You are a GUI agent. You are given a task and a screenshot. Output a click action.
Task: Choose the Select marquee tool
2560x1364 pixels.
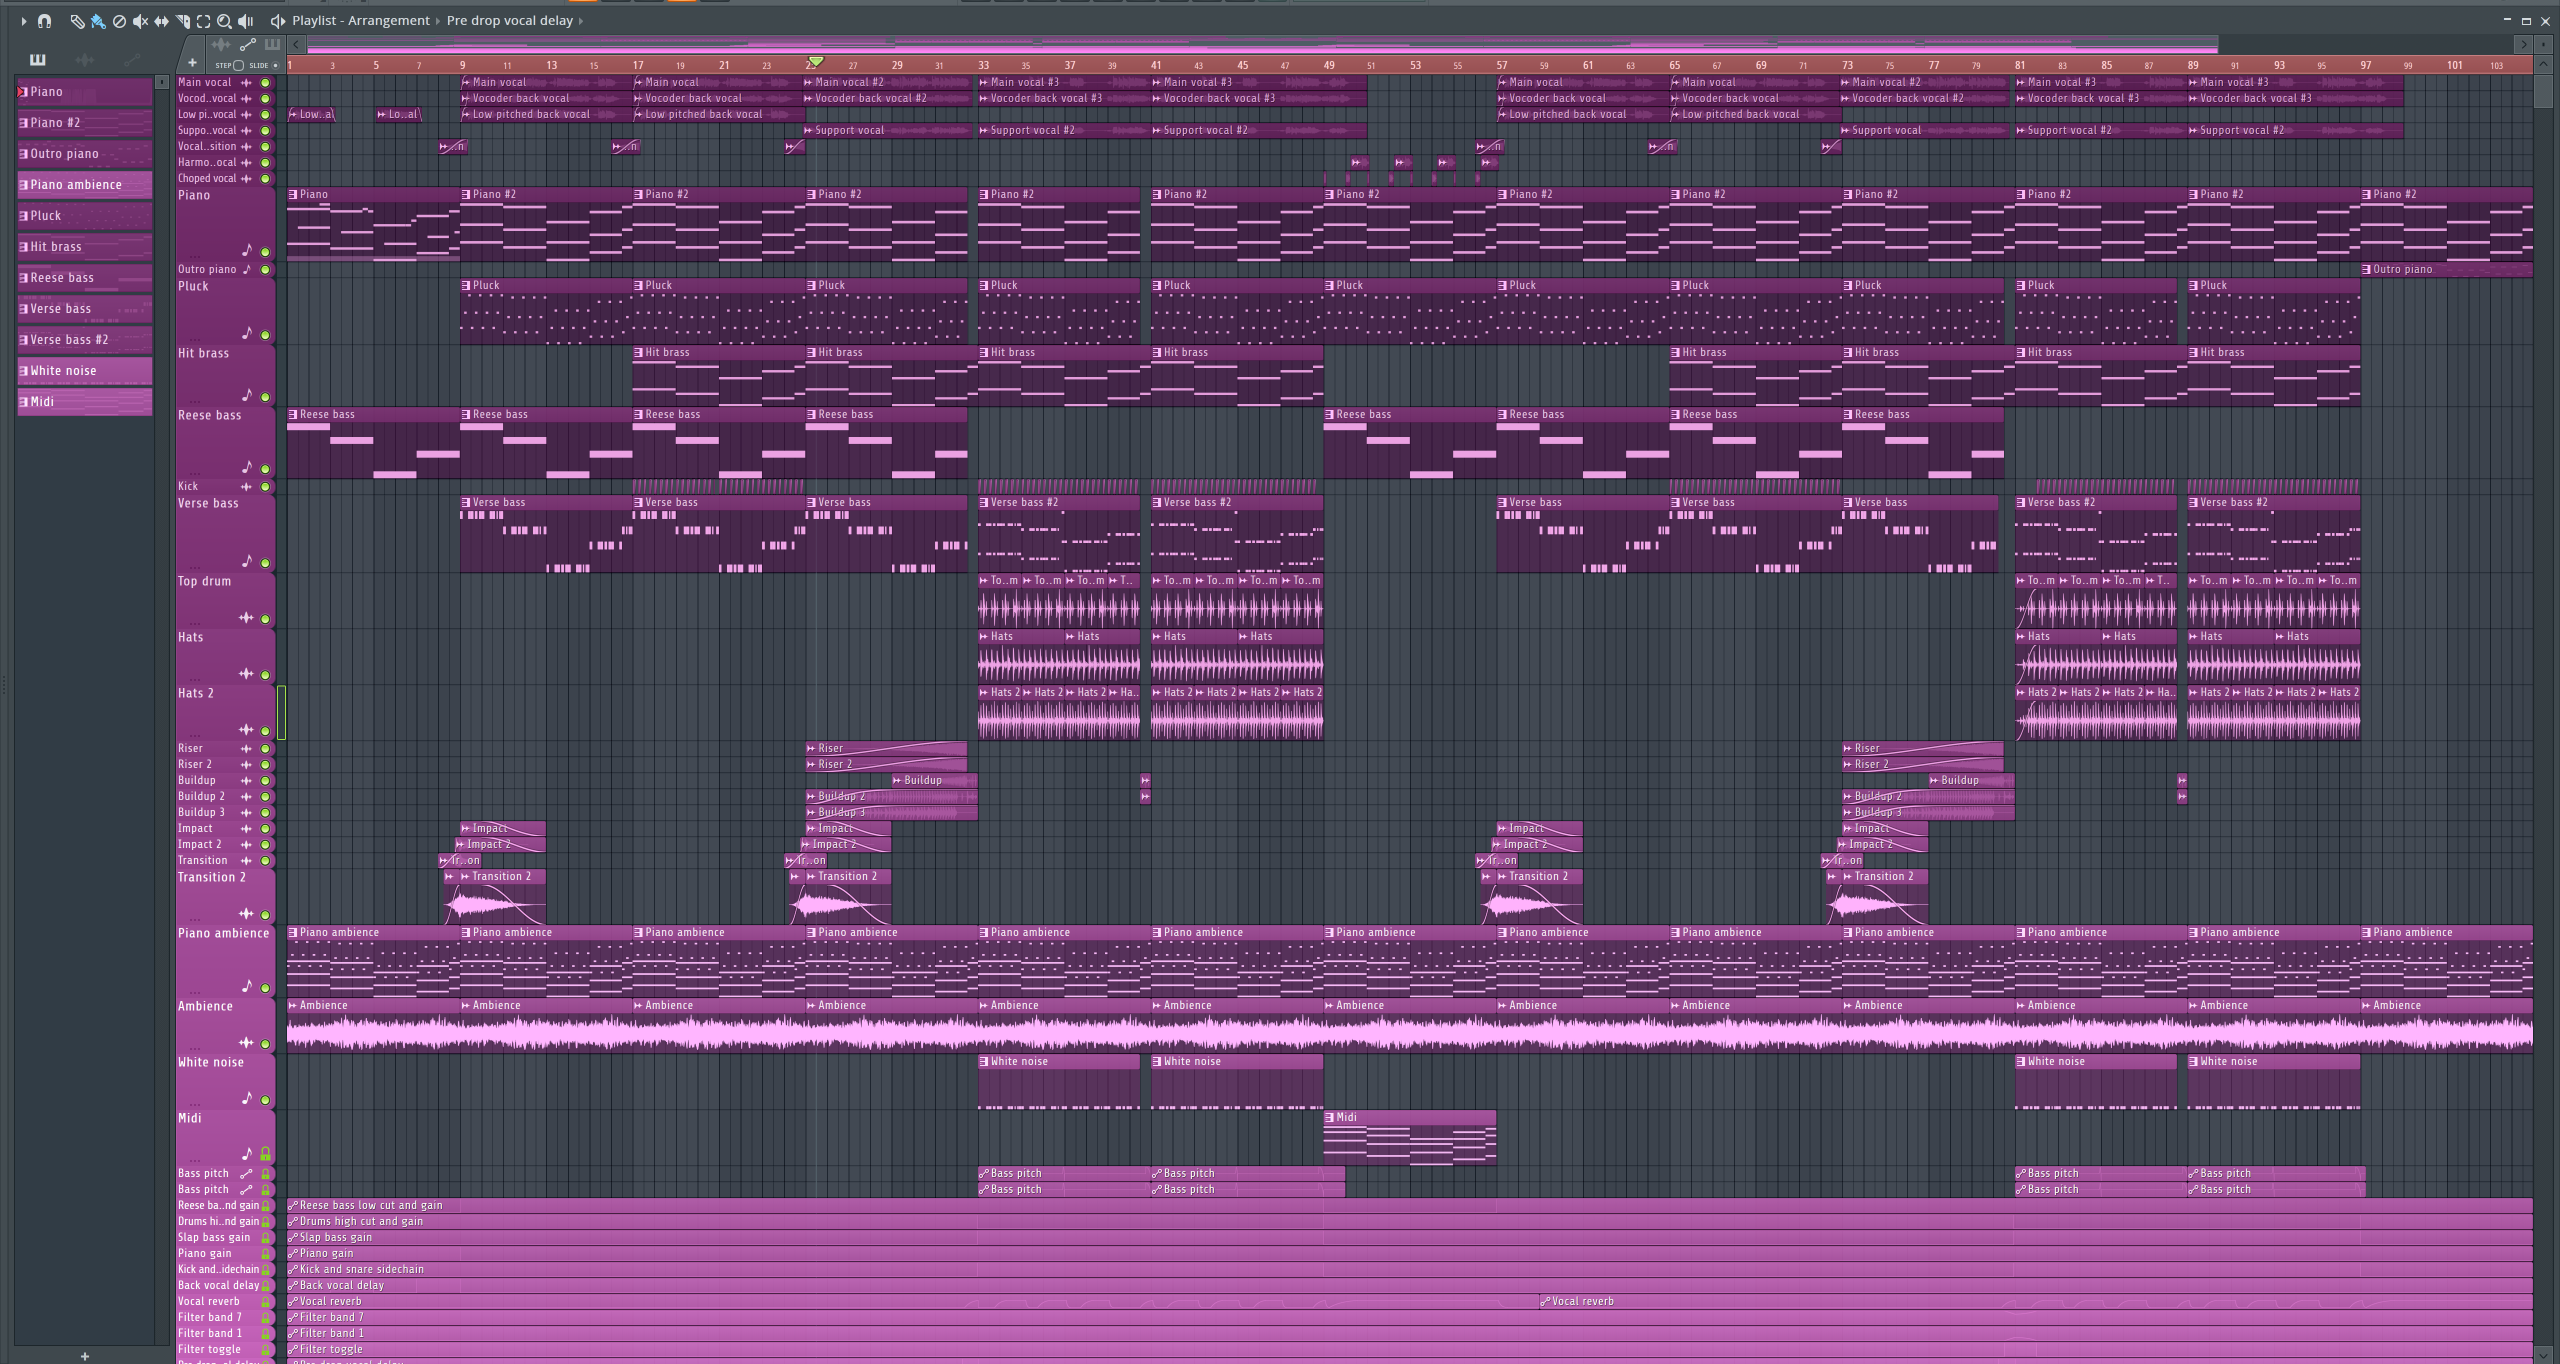point(203,20)
